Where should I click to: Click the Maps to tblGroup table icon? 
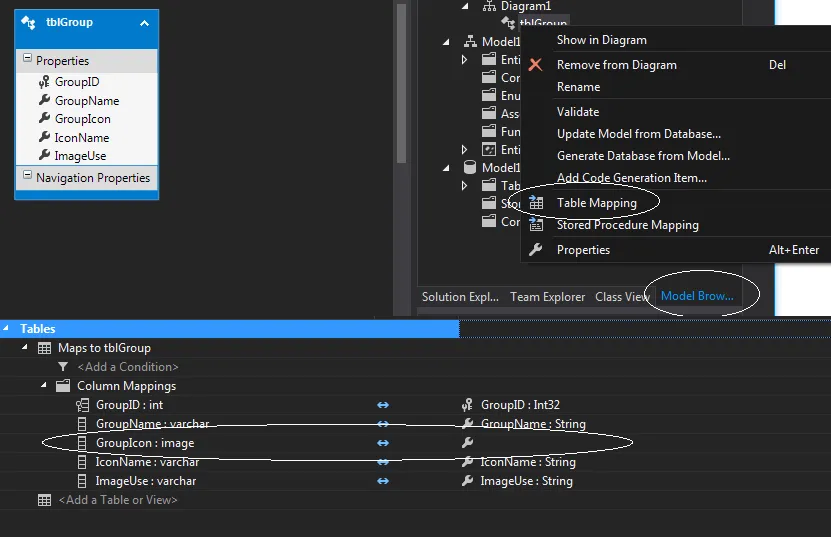click(x=45, y=348)
